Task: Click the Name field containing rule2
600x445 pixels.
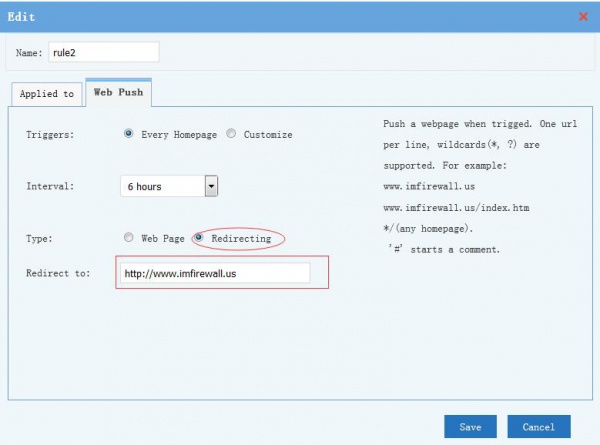Action: [x=104, y=52]
